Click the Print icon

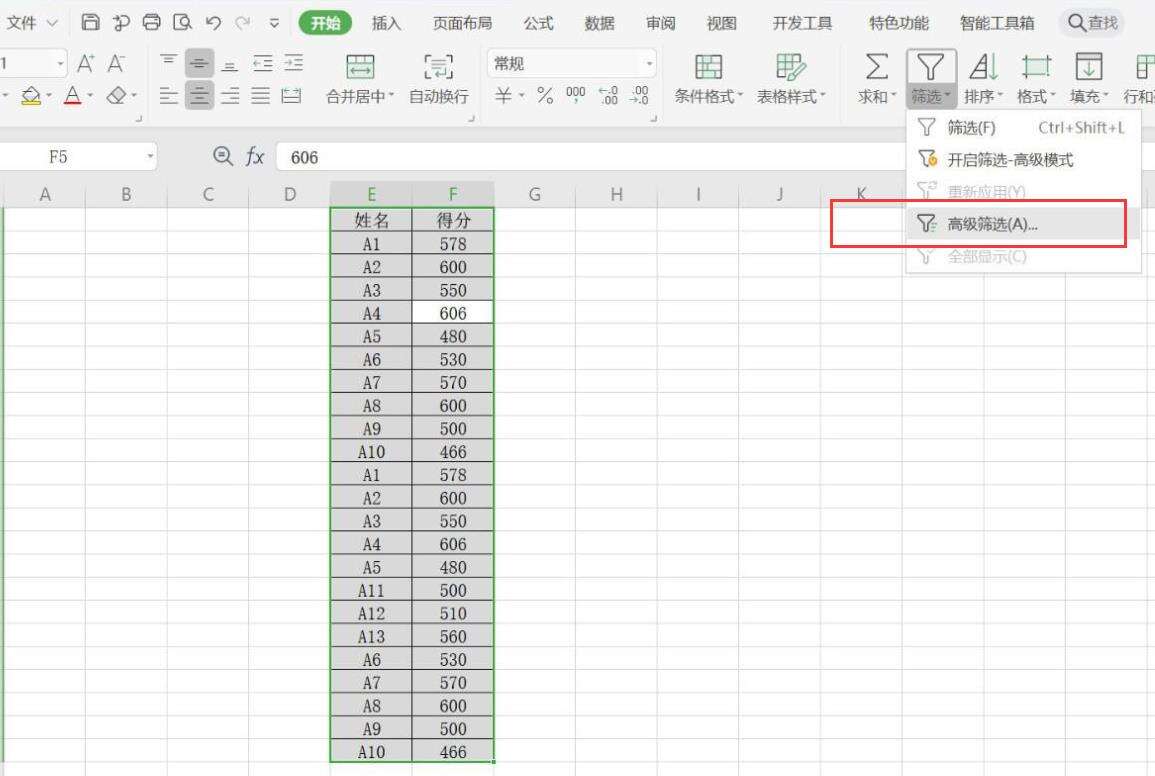point(151,22)
